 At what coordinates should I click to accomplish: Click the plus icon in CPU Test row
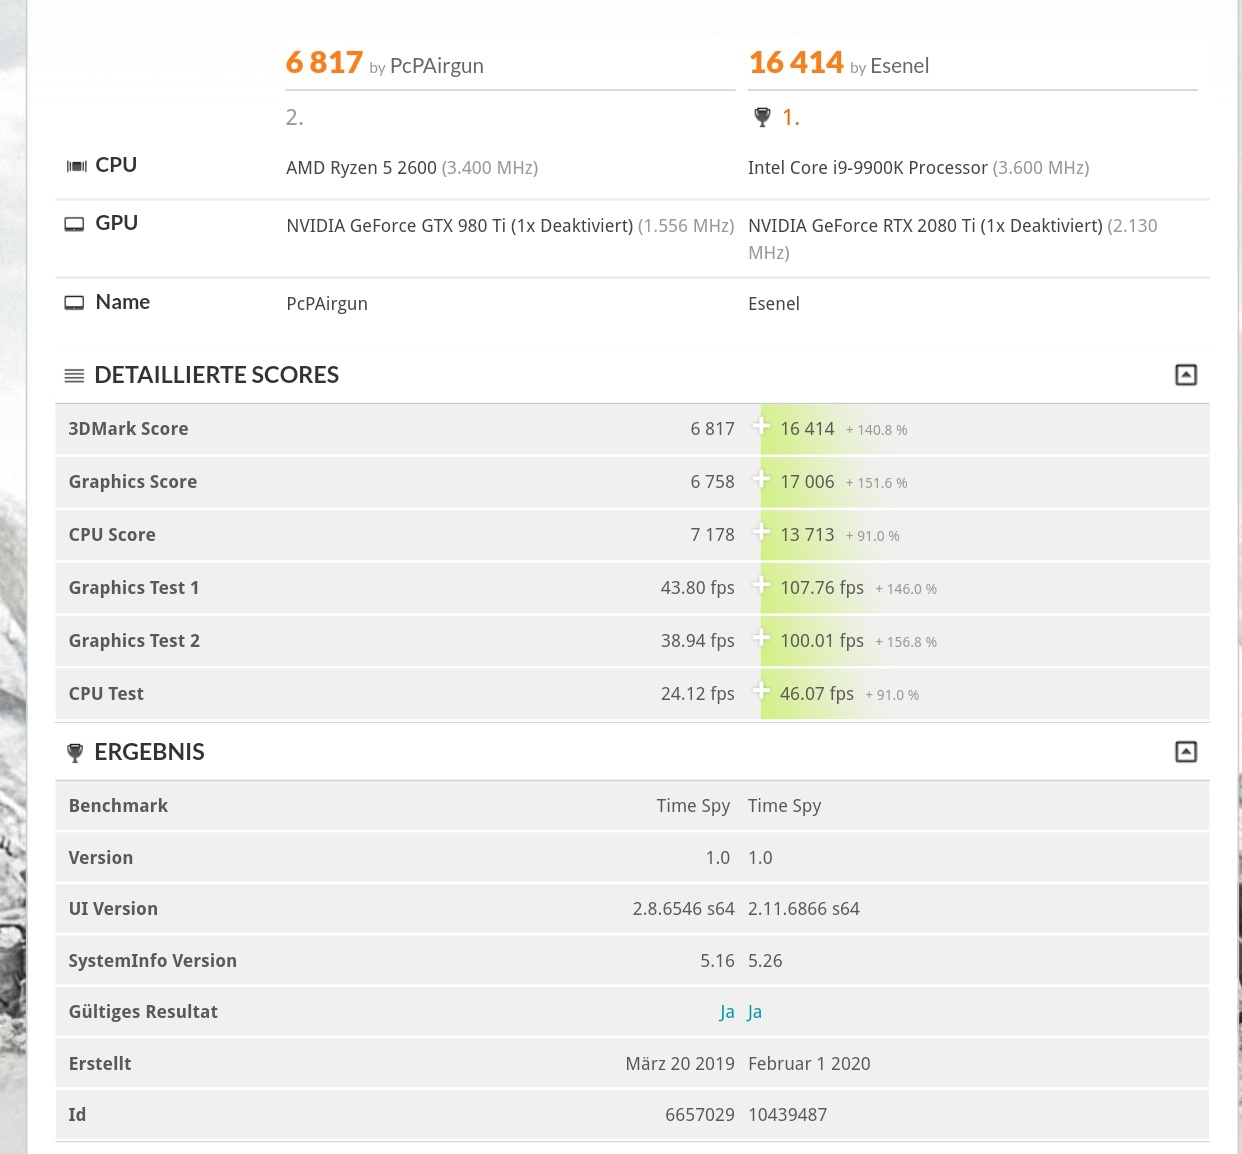761,691
